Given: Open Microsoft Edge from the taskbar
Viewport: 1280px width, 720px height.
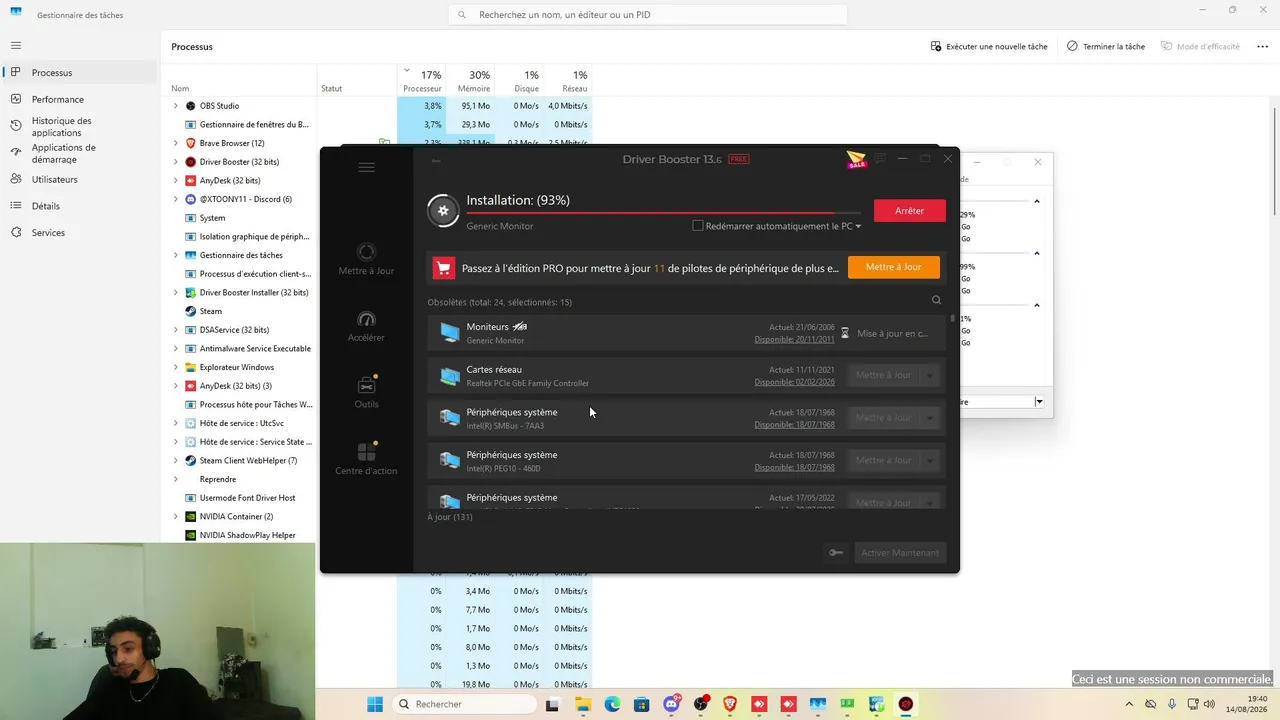Looking at the screenshot, I should point(612,704).
